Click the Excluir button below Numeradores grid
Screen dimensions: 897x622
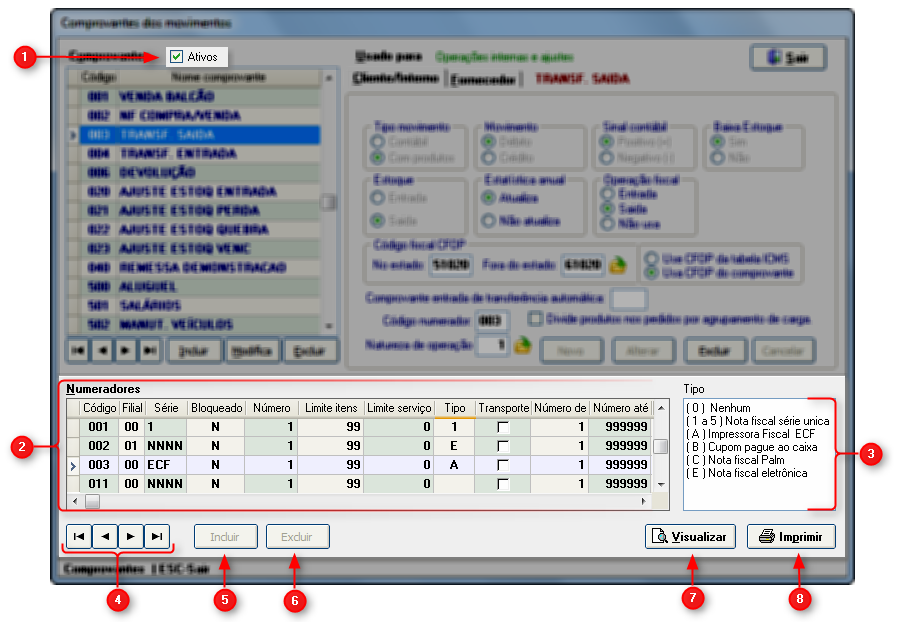(297, 537)
